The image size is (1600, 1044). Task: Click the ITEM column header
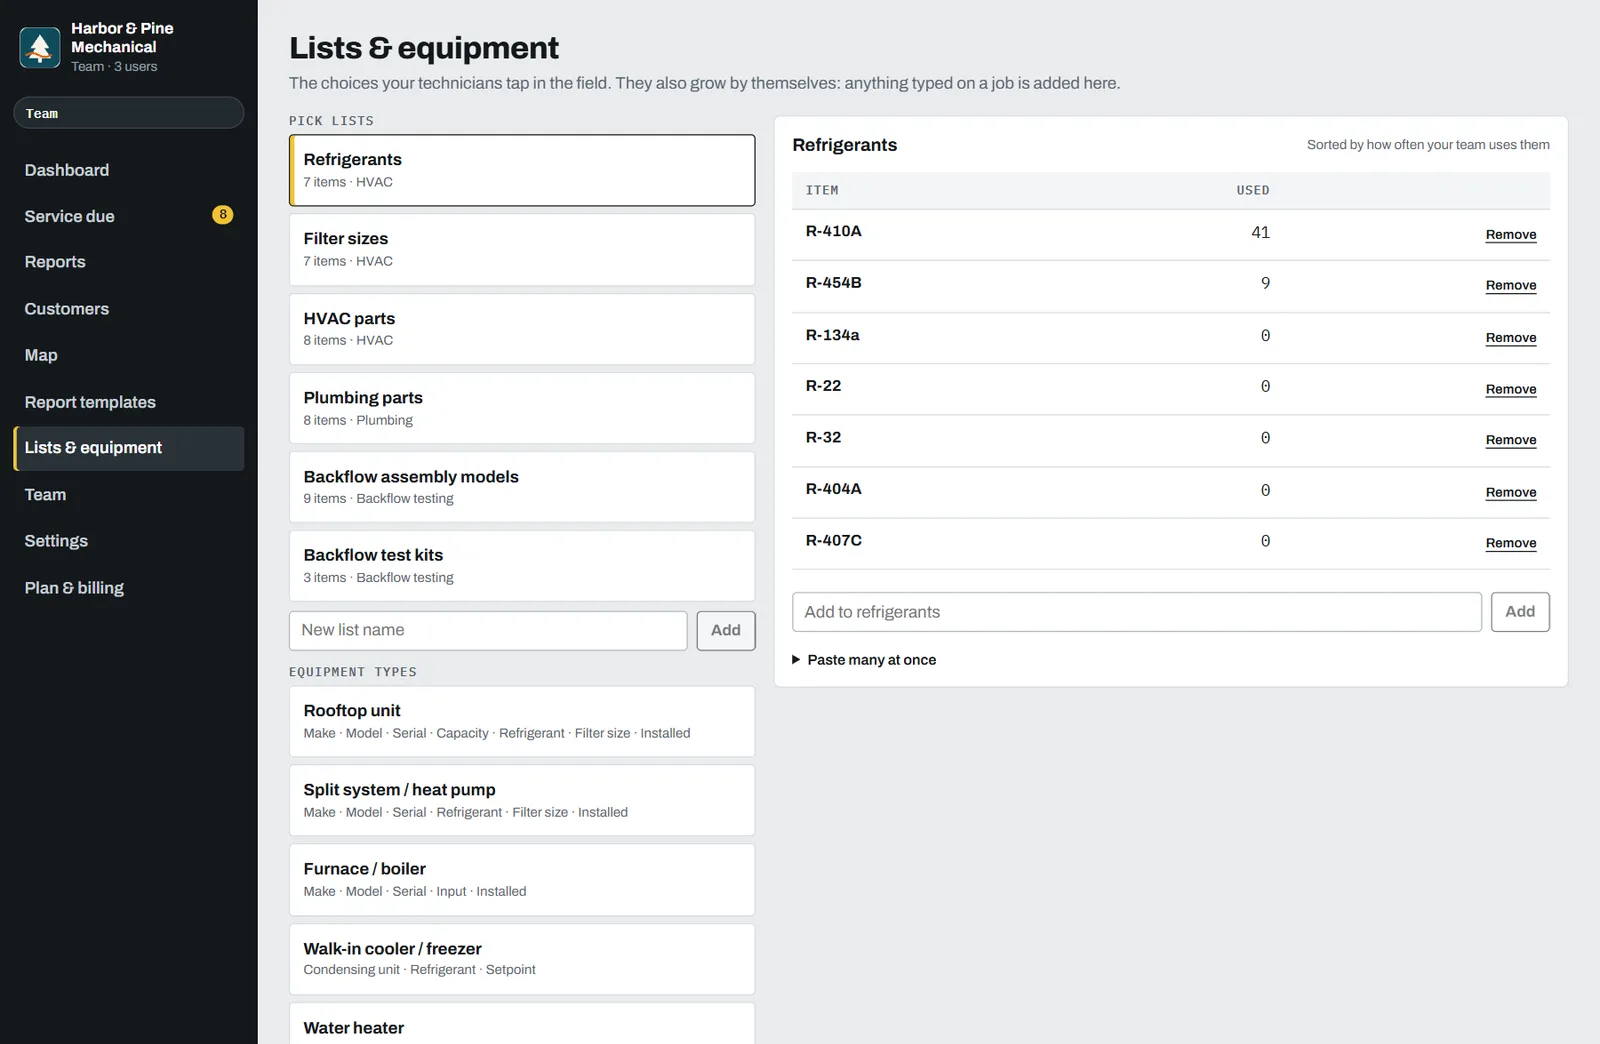[822, 190]
